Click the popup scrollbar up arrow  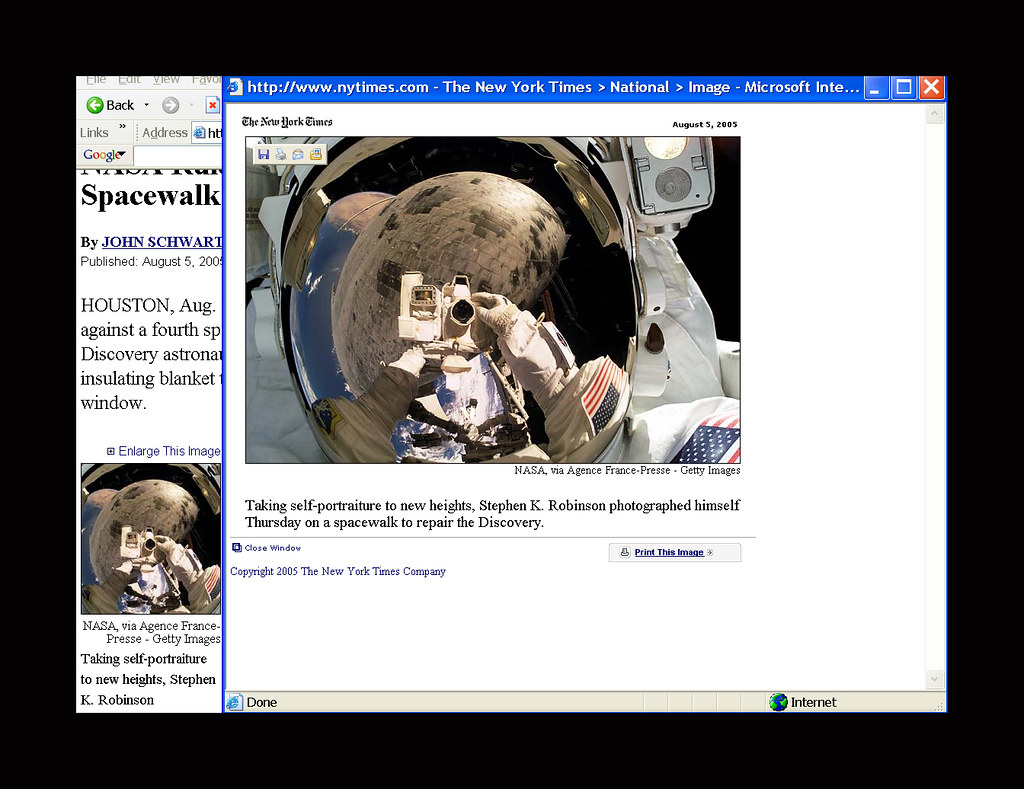click(x=935, y=114)
